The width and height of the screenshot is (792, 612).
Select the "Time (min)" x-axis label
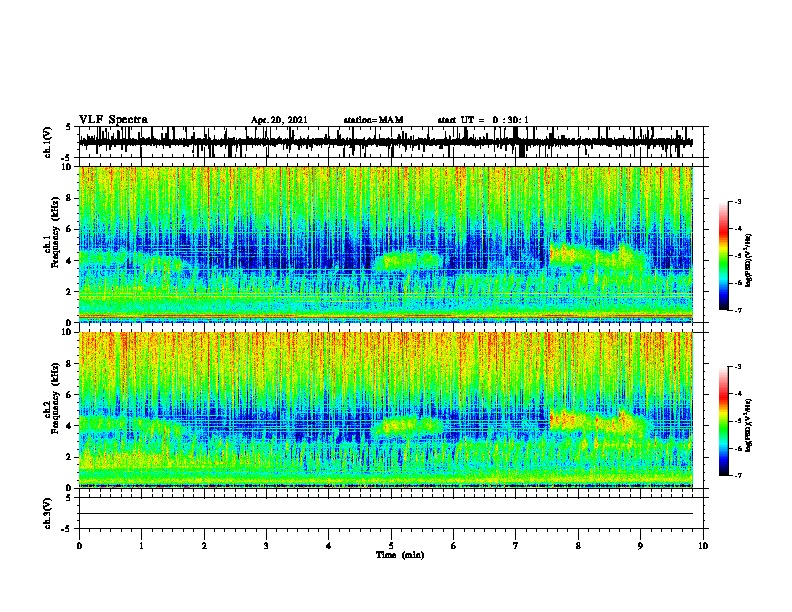pos(400,554)
